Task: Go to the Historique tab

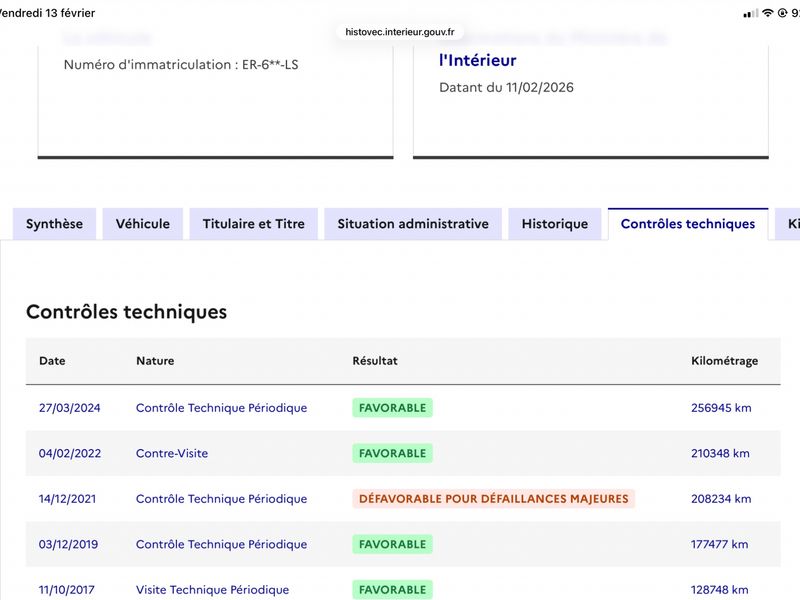Action: pos(555,224)
